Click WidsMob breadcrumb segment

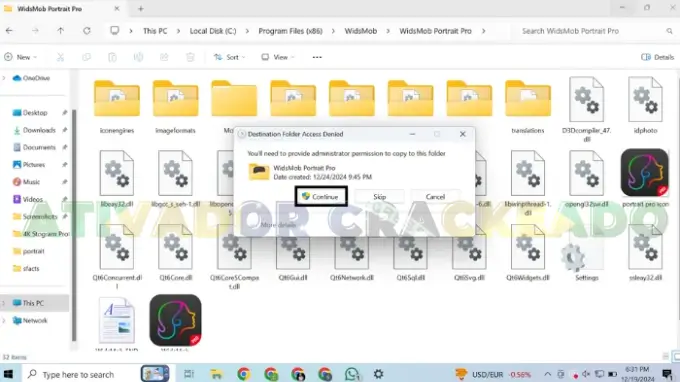361,31
